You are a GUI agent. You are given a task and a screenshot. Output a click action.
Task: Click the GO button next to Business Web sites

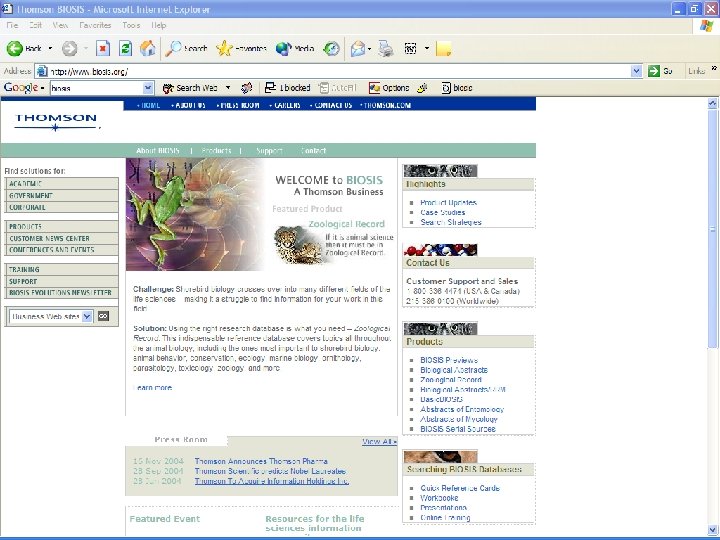point(104,316)
